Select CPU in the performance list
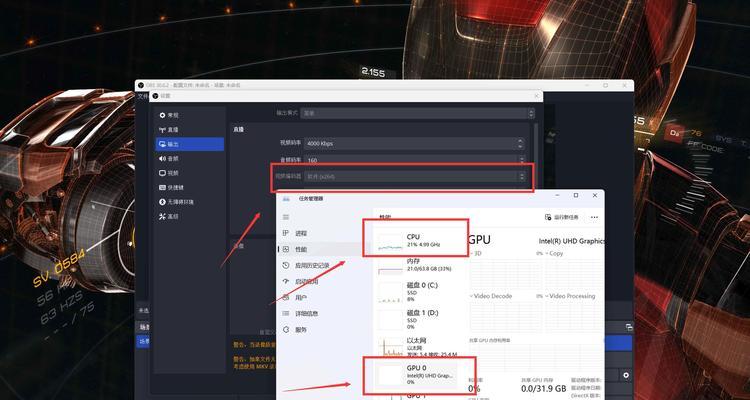 click(x=417, y=241)
